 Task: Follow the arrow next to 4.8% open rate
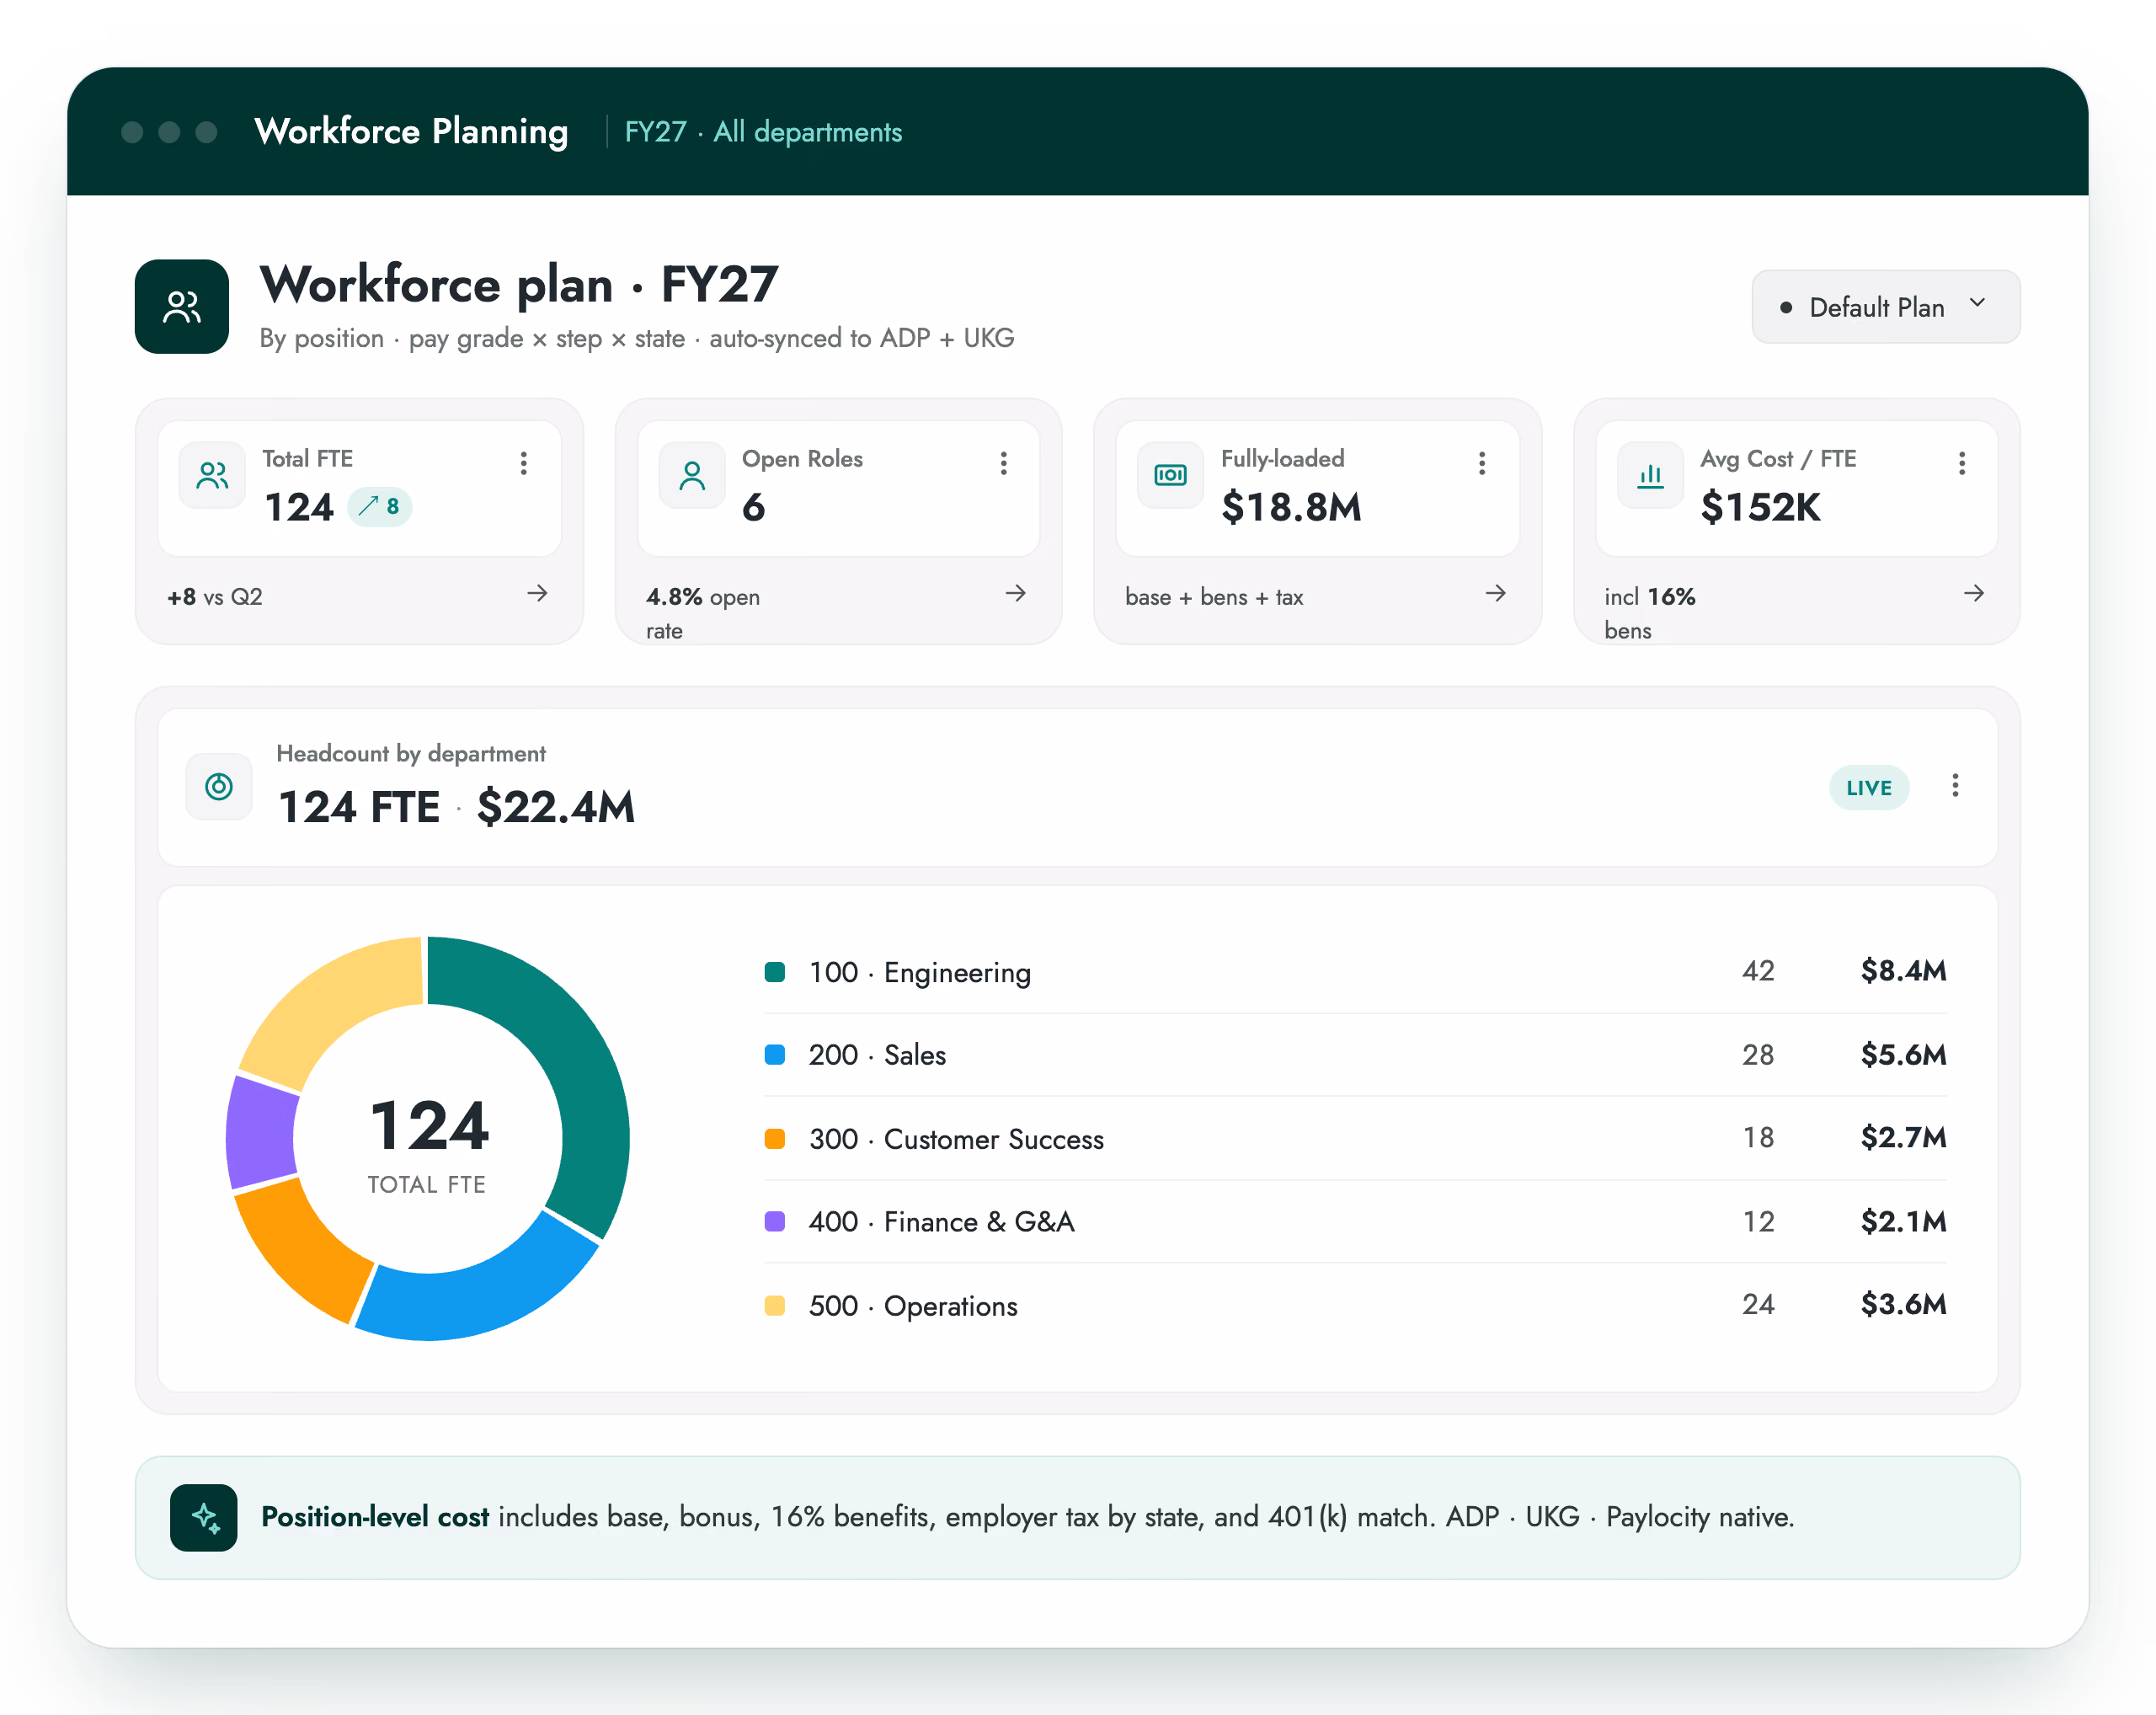pyautogui.click(x=1015, y=593)
